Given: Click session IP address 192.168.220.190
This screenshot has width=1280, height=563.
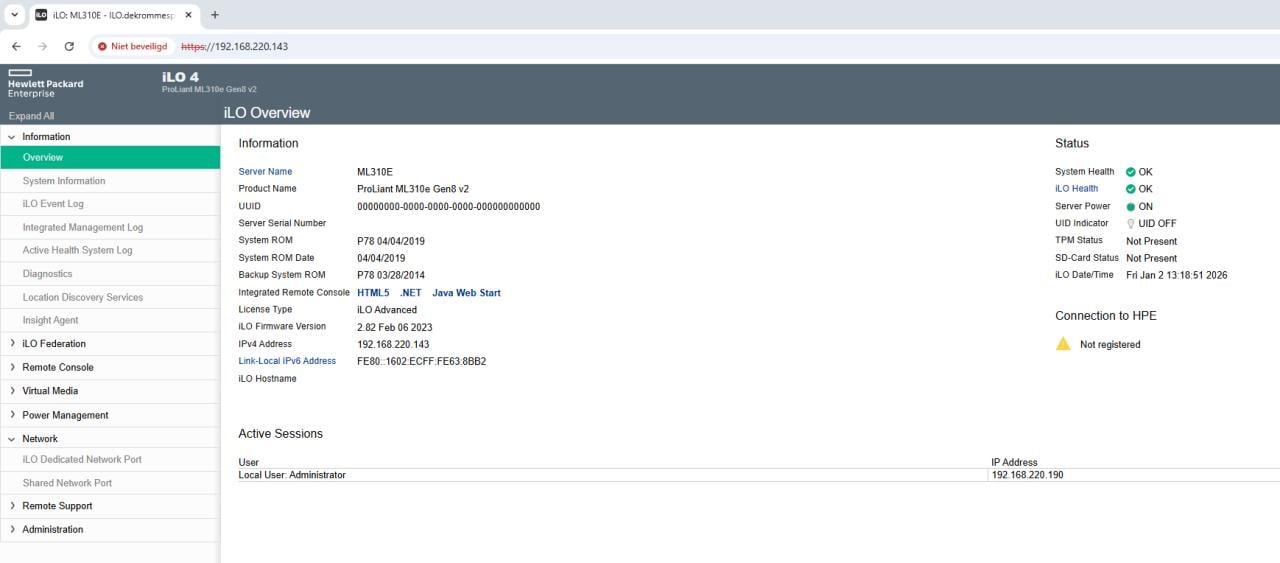Looking at the screenshot, I should (x=1027, y=475).
